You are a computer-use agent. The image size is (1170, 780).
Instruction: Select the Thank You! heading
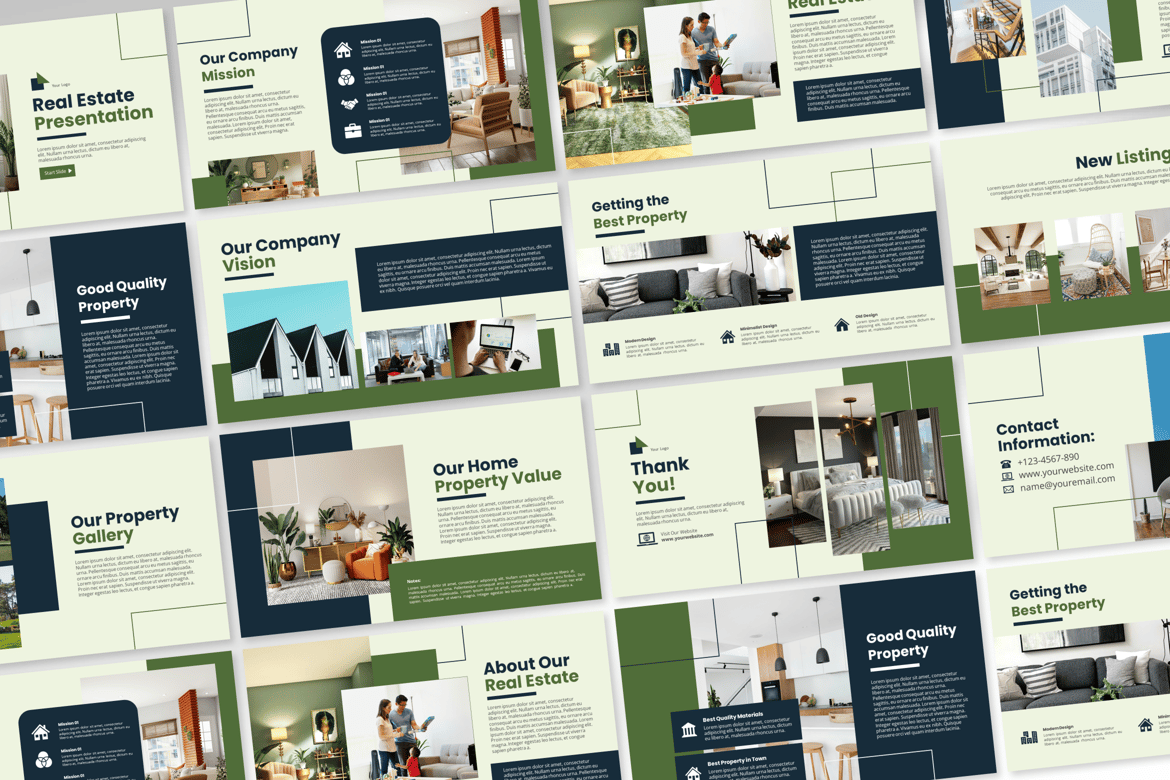[659, 475]
